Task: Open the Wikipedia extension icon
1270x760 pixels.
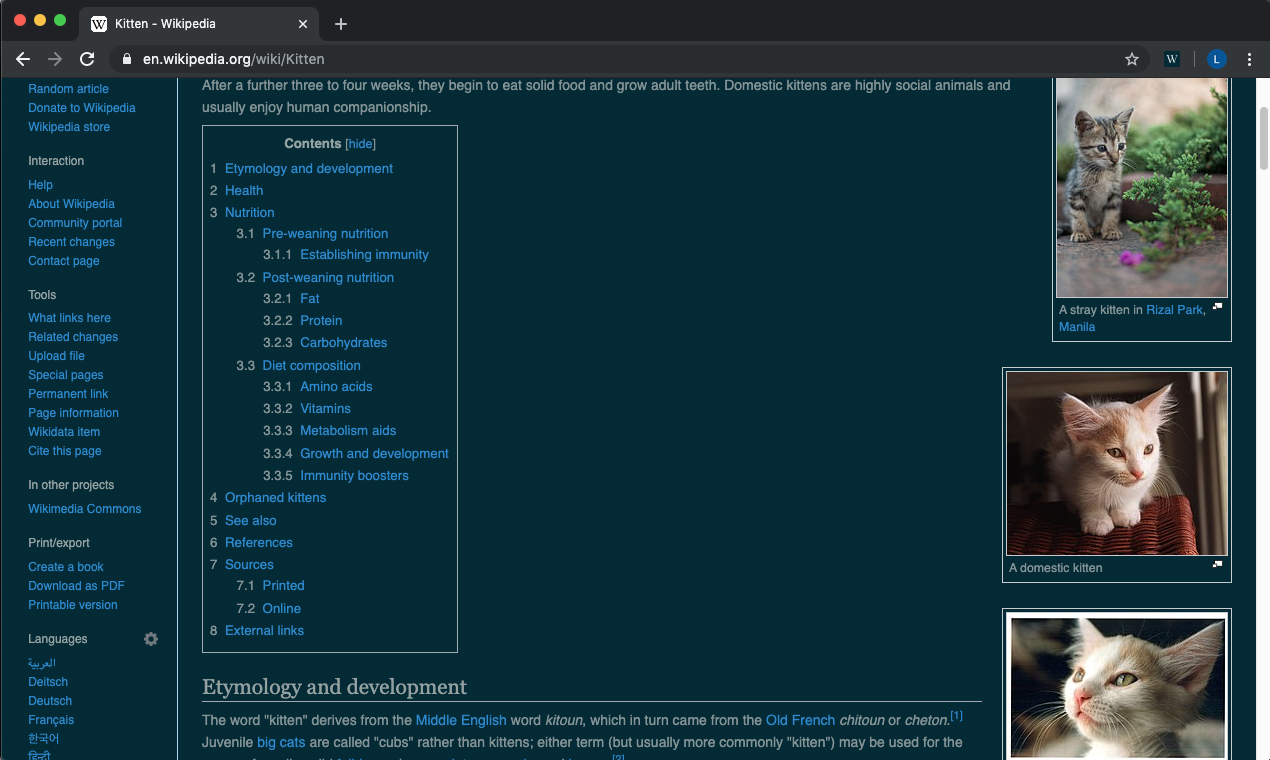Action: pos(1171,59)
